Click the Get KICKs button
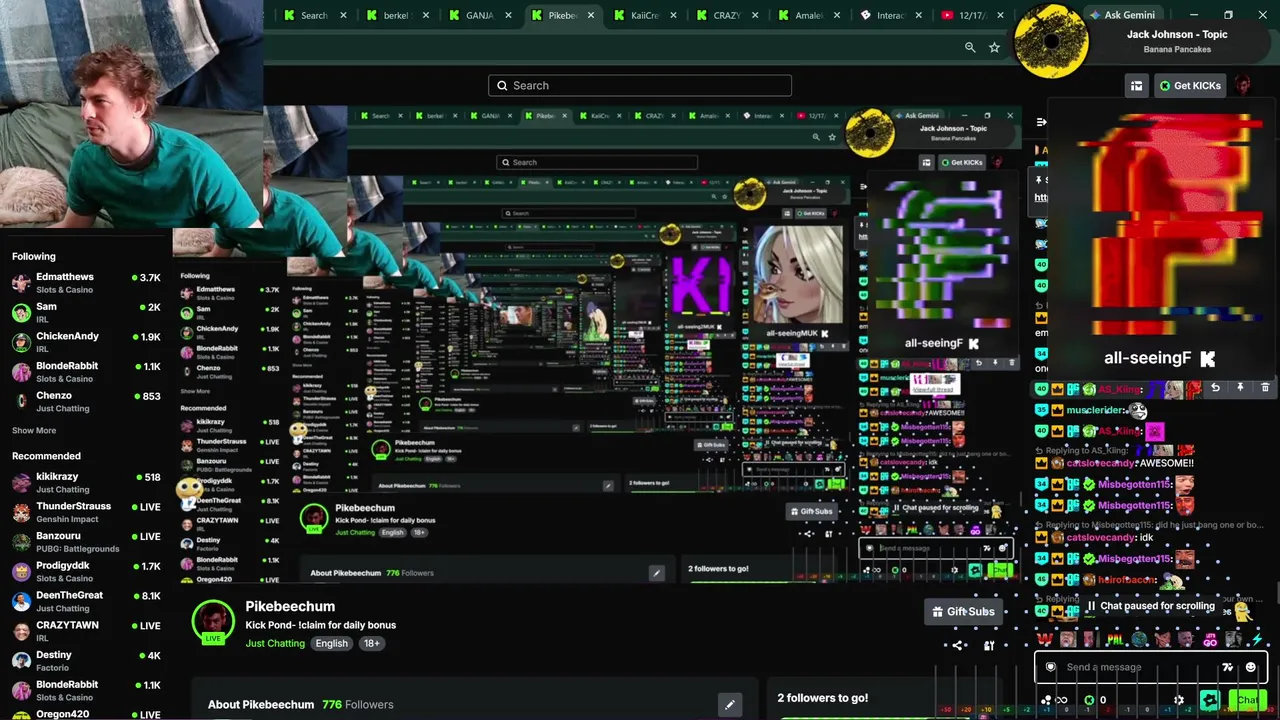 tap(1190, 86)
